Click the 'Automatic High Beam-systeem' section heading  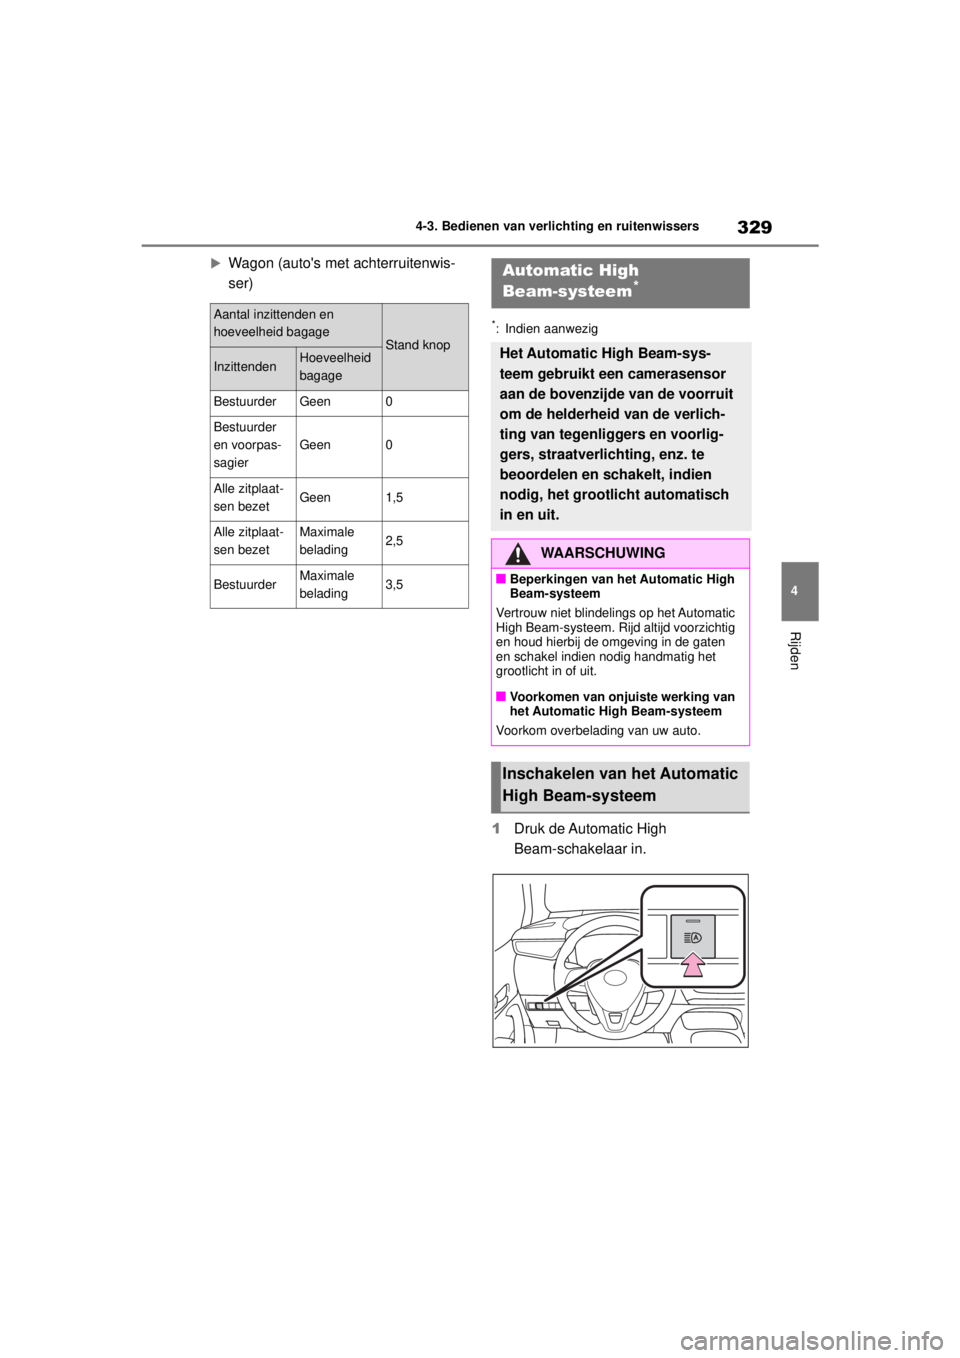click(620, 282)
